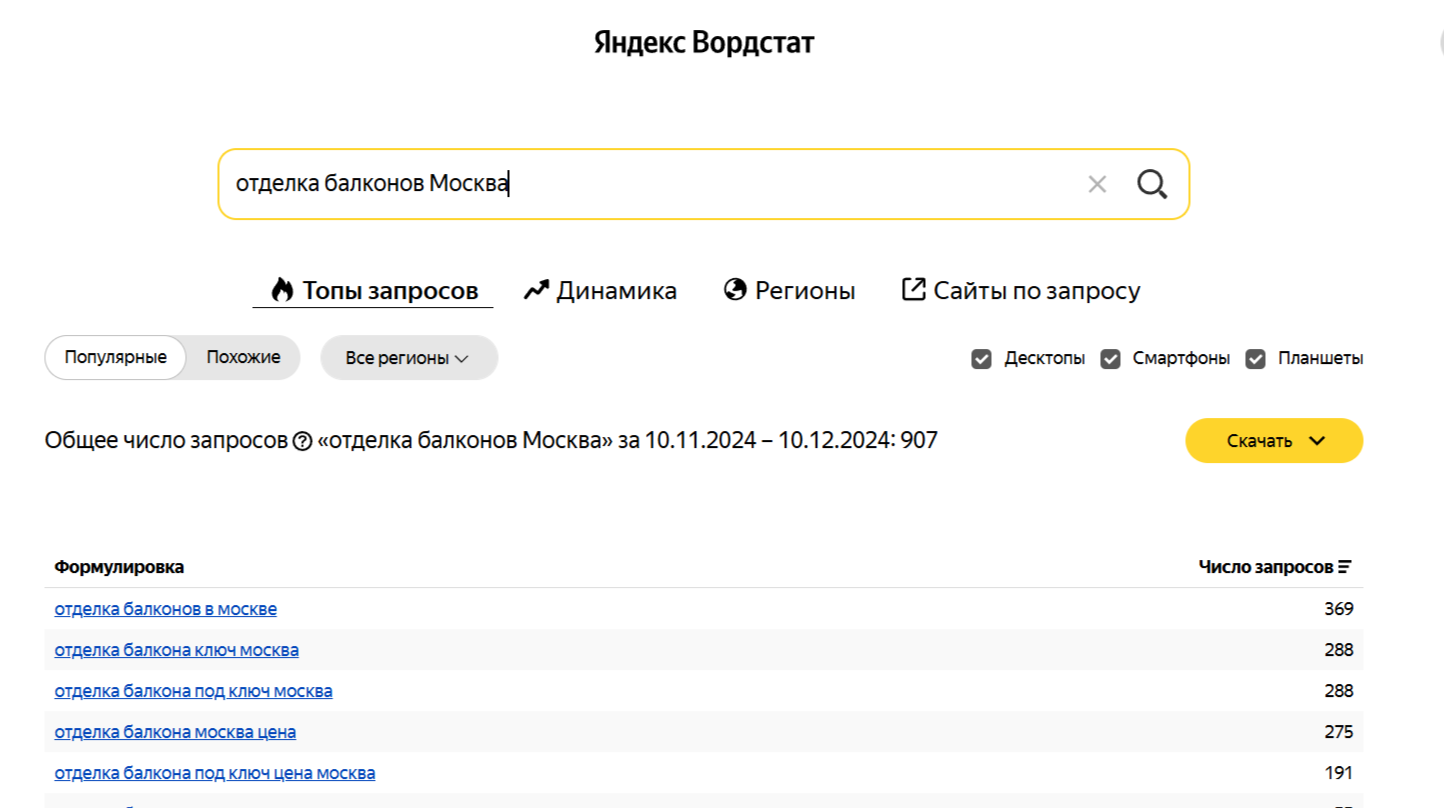
Task: Open link отделка балкона москва цена
Action: tap(175, 732)
